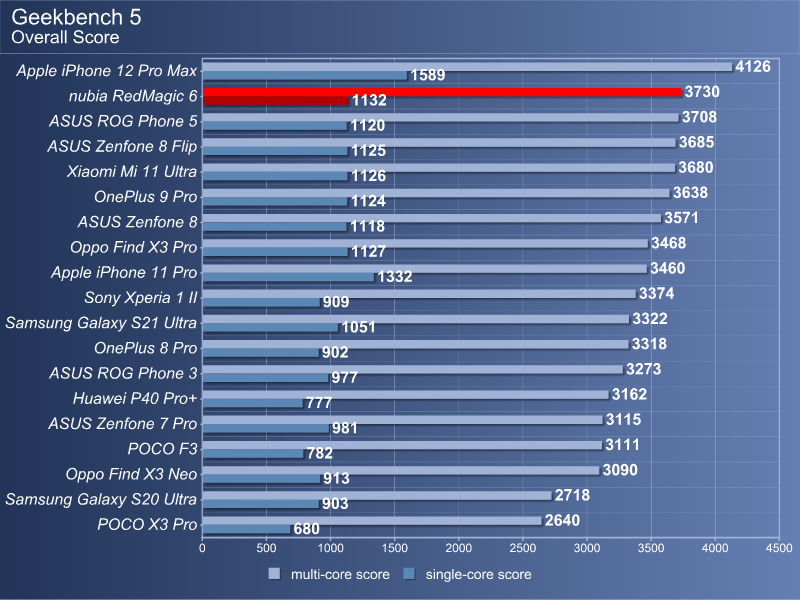Click the 1589 single-core score value

(x=428, y=75)
